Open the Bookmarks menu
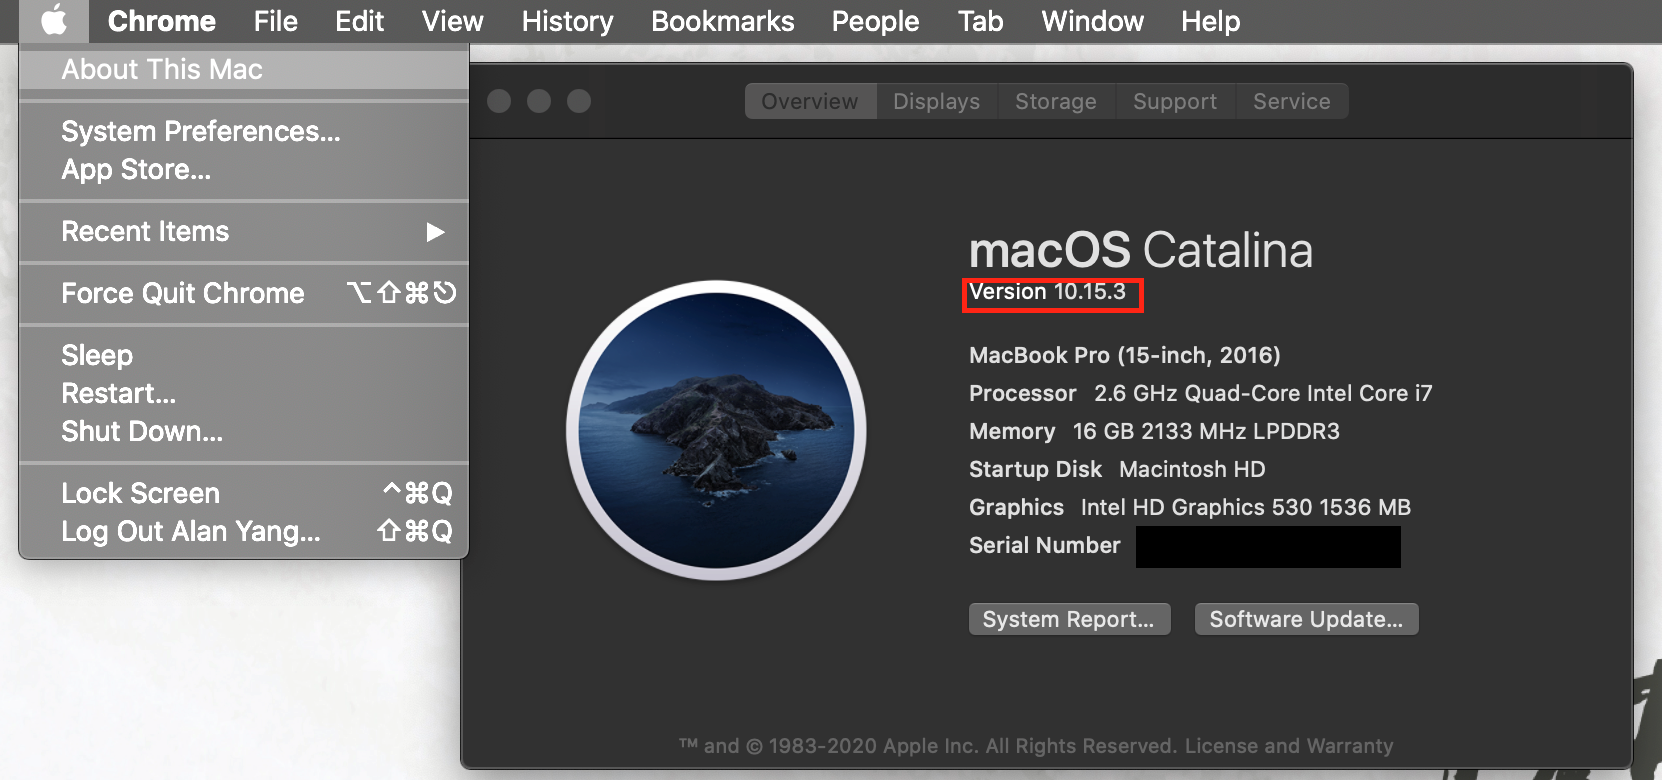 [722, 21]
